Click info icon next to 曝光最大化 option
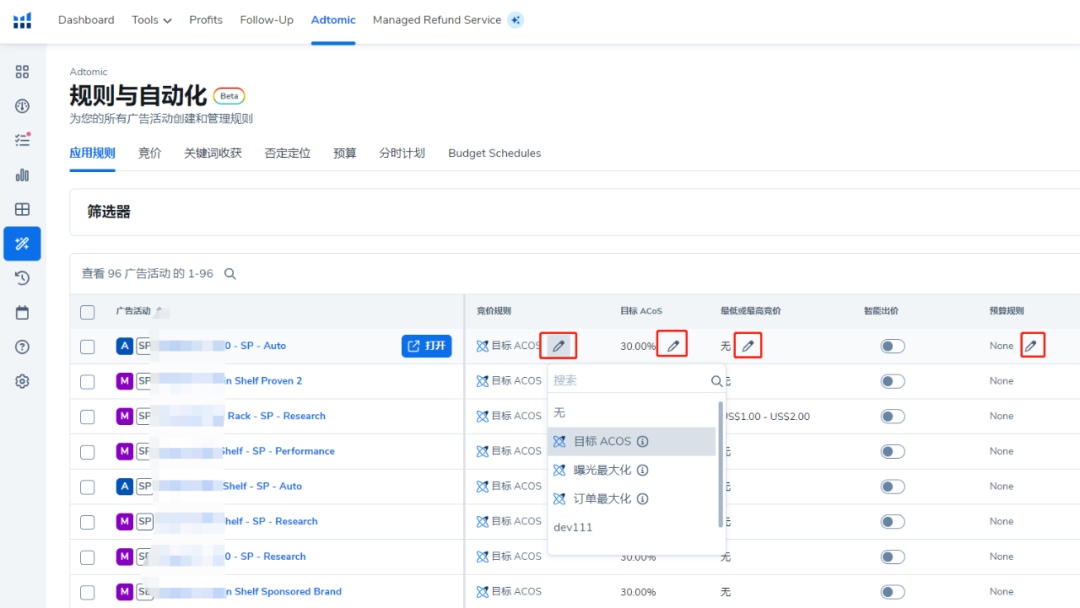 click(x=643, y=470)
